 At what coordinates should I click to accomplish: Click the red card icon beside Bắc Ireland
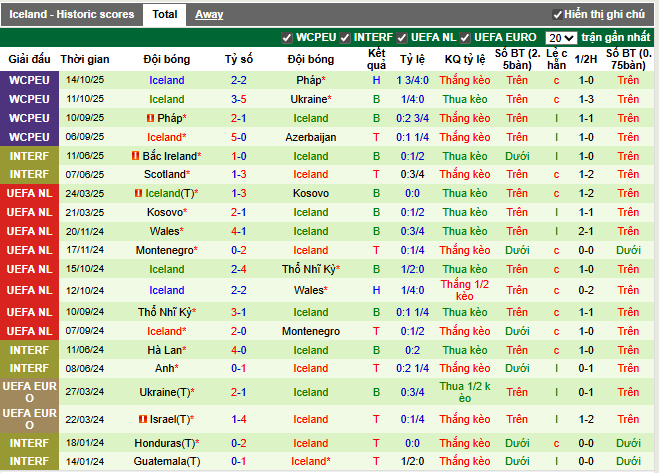click(x=135, y=156)
